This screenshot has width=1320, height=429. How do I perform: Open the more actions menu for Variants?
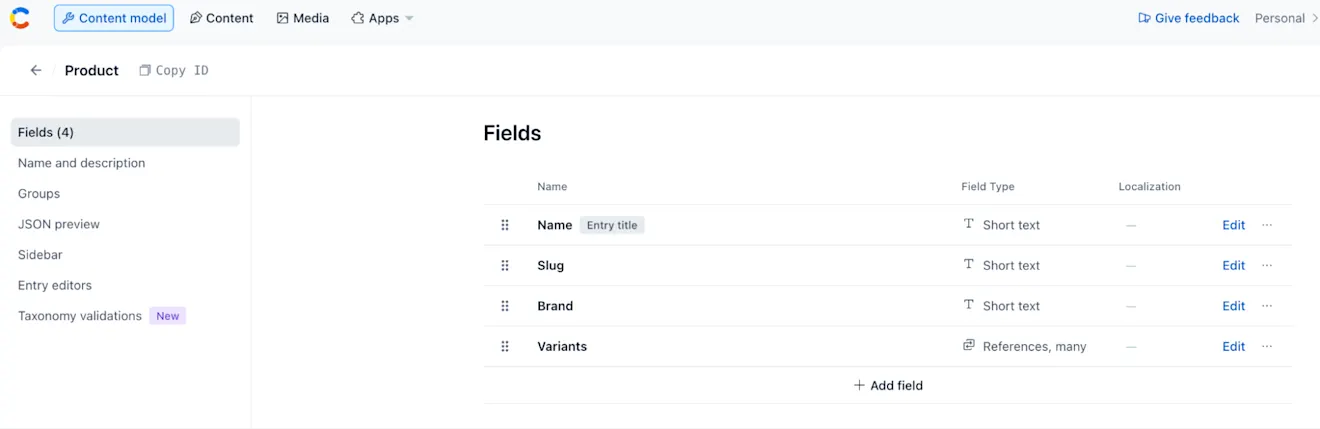[x=1267, y=346]
